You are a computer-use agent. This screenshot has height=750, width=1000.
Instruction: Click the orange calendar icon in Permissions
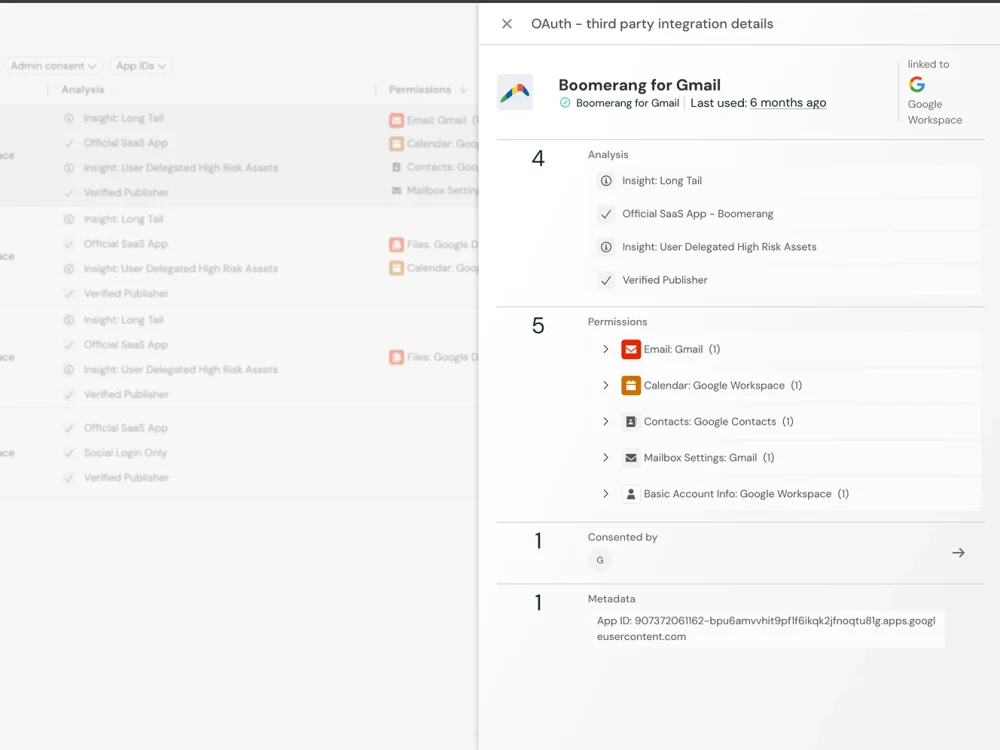coord(631,385)
